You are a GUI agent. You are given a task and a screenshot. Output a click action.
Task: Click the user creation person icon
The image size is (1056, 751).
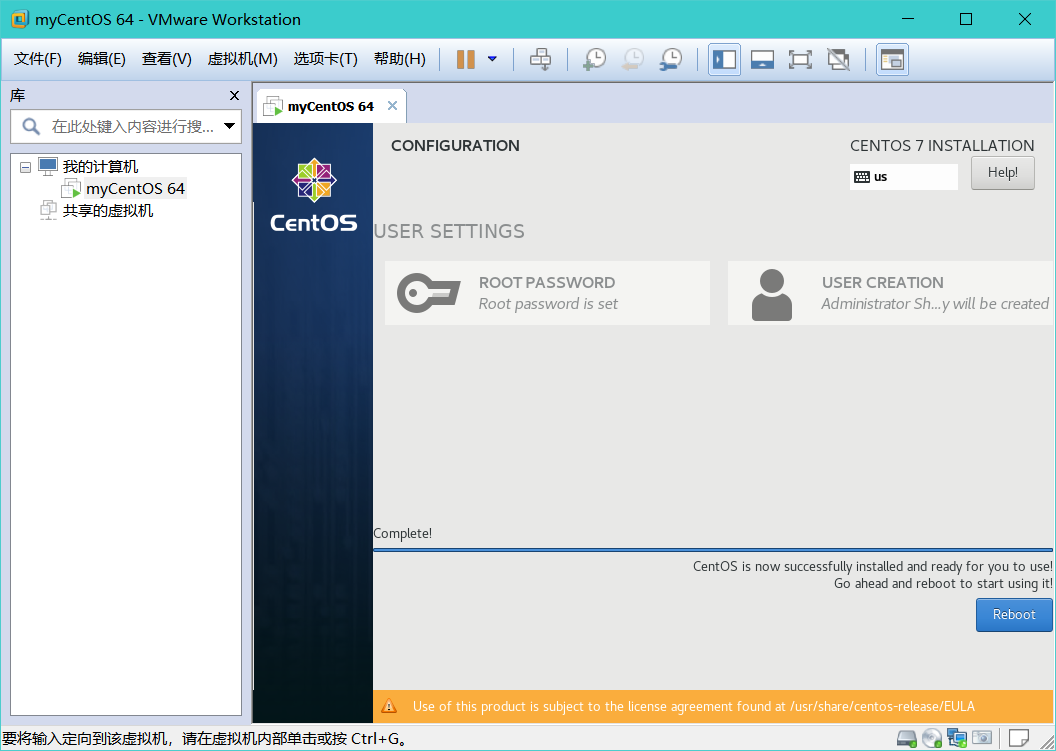point(772,295)
